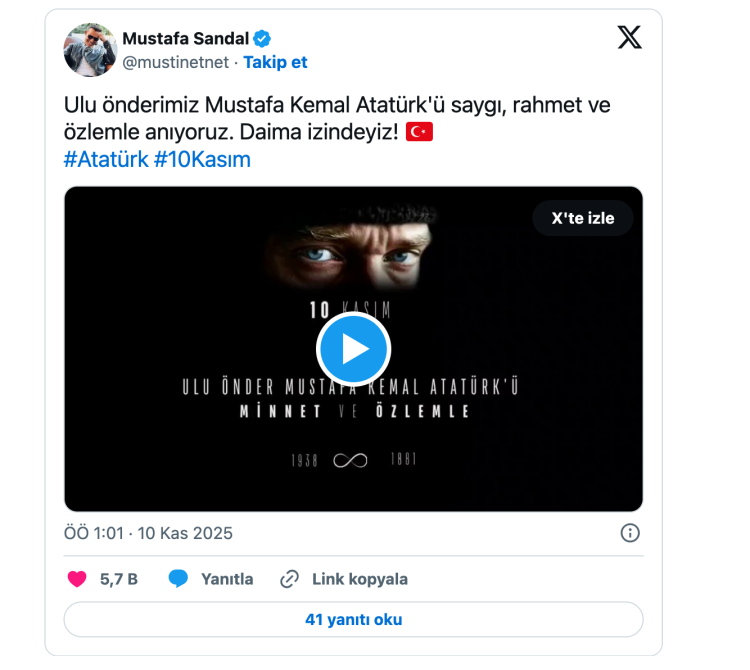The width and height of the screenshot is (750, 670).
Task: Click the 5,7 B like count
Action: (119, 579)
